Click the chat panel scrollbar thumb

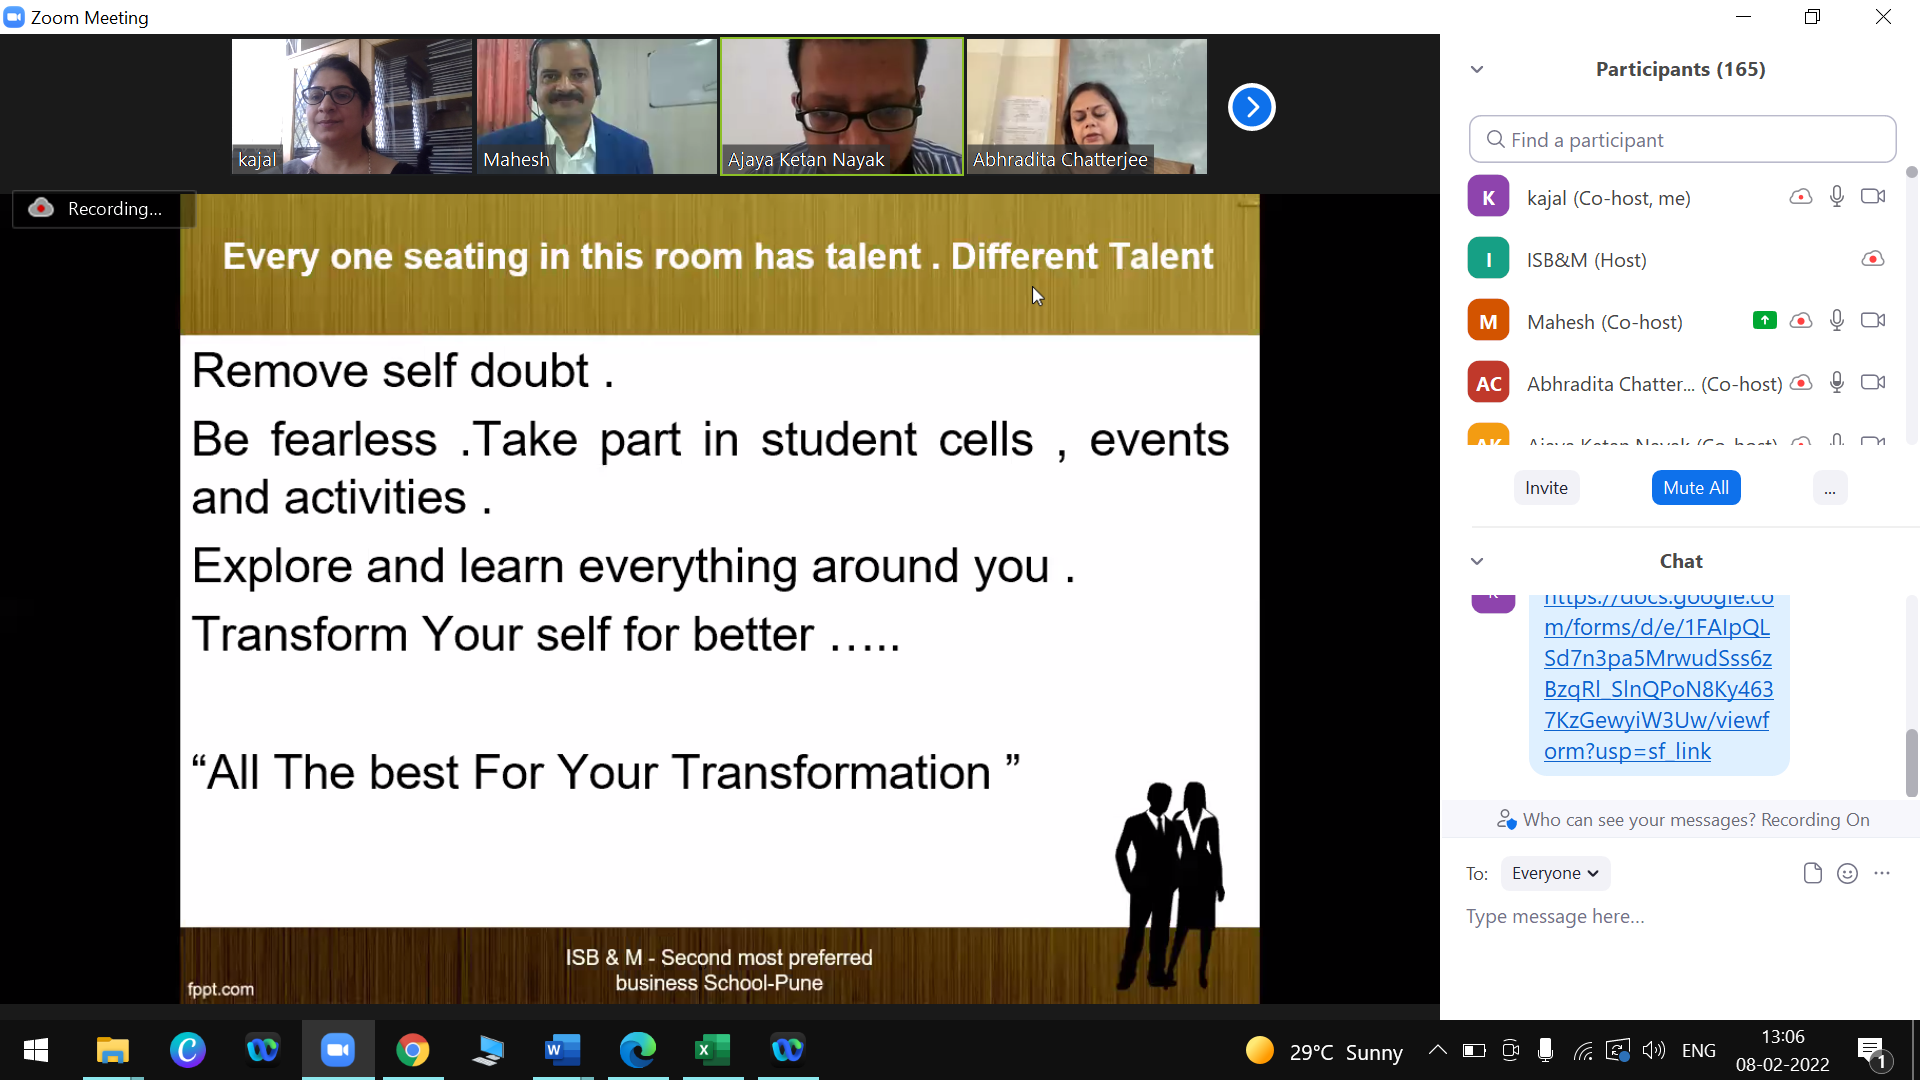[x=1911, y=762]
